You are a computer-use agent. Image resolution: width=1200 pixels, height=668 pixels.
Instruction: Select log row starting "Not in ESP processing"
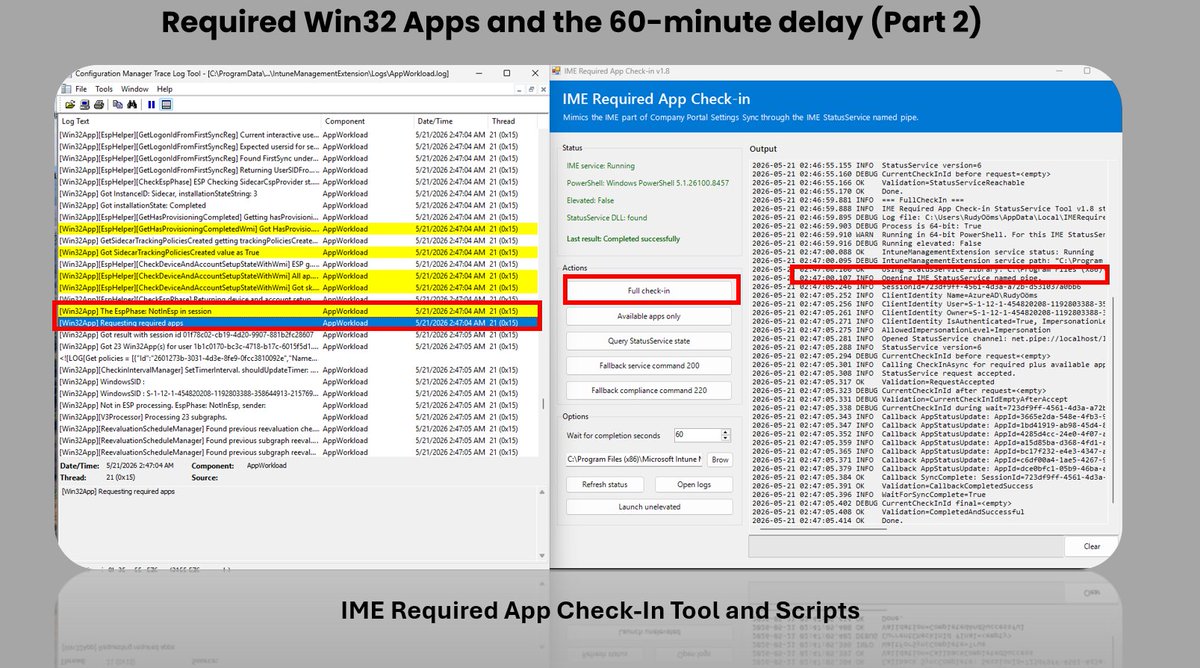coord(299,405)
